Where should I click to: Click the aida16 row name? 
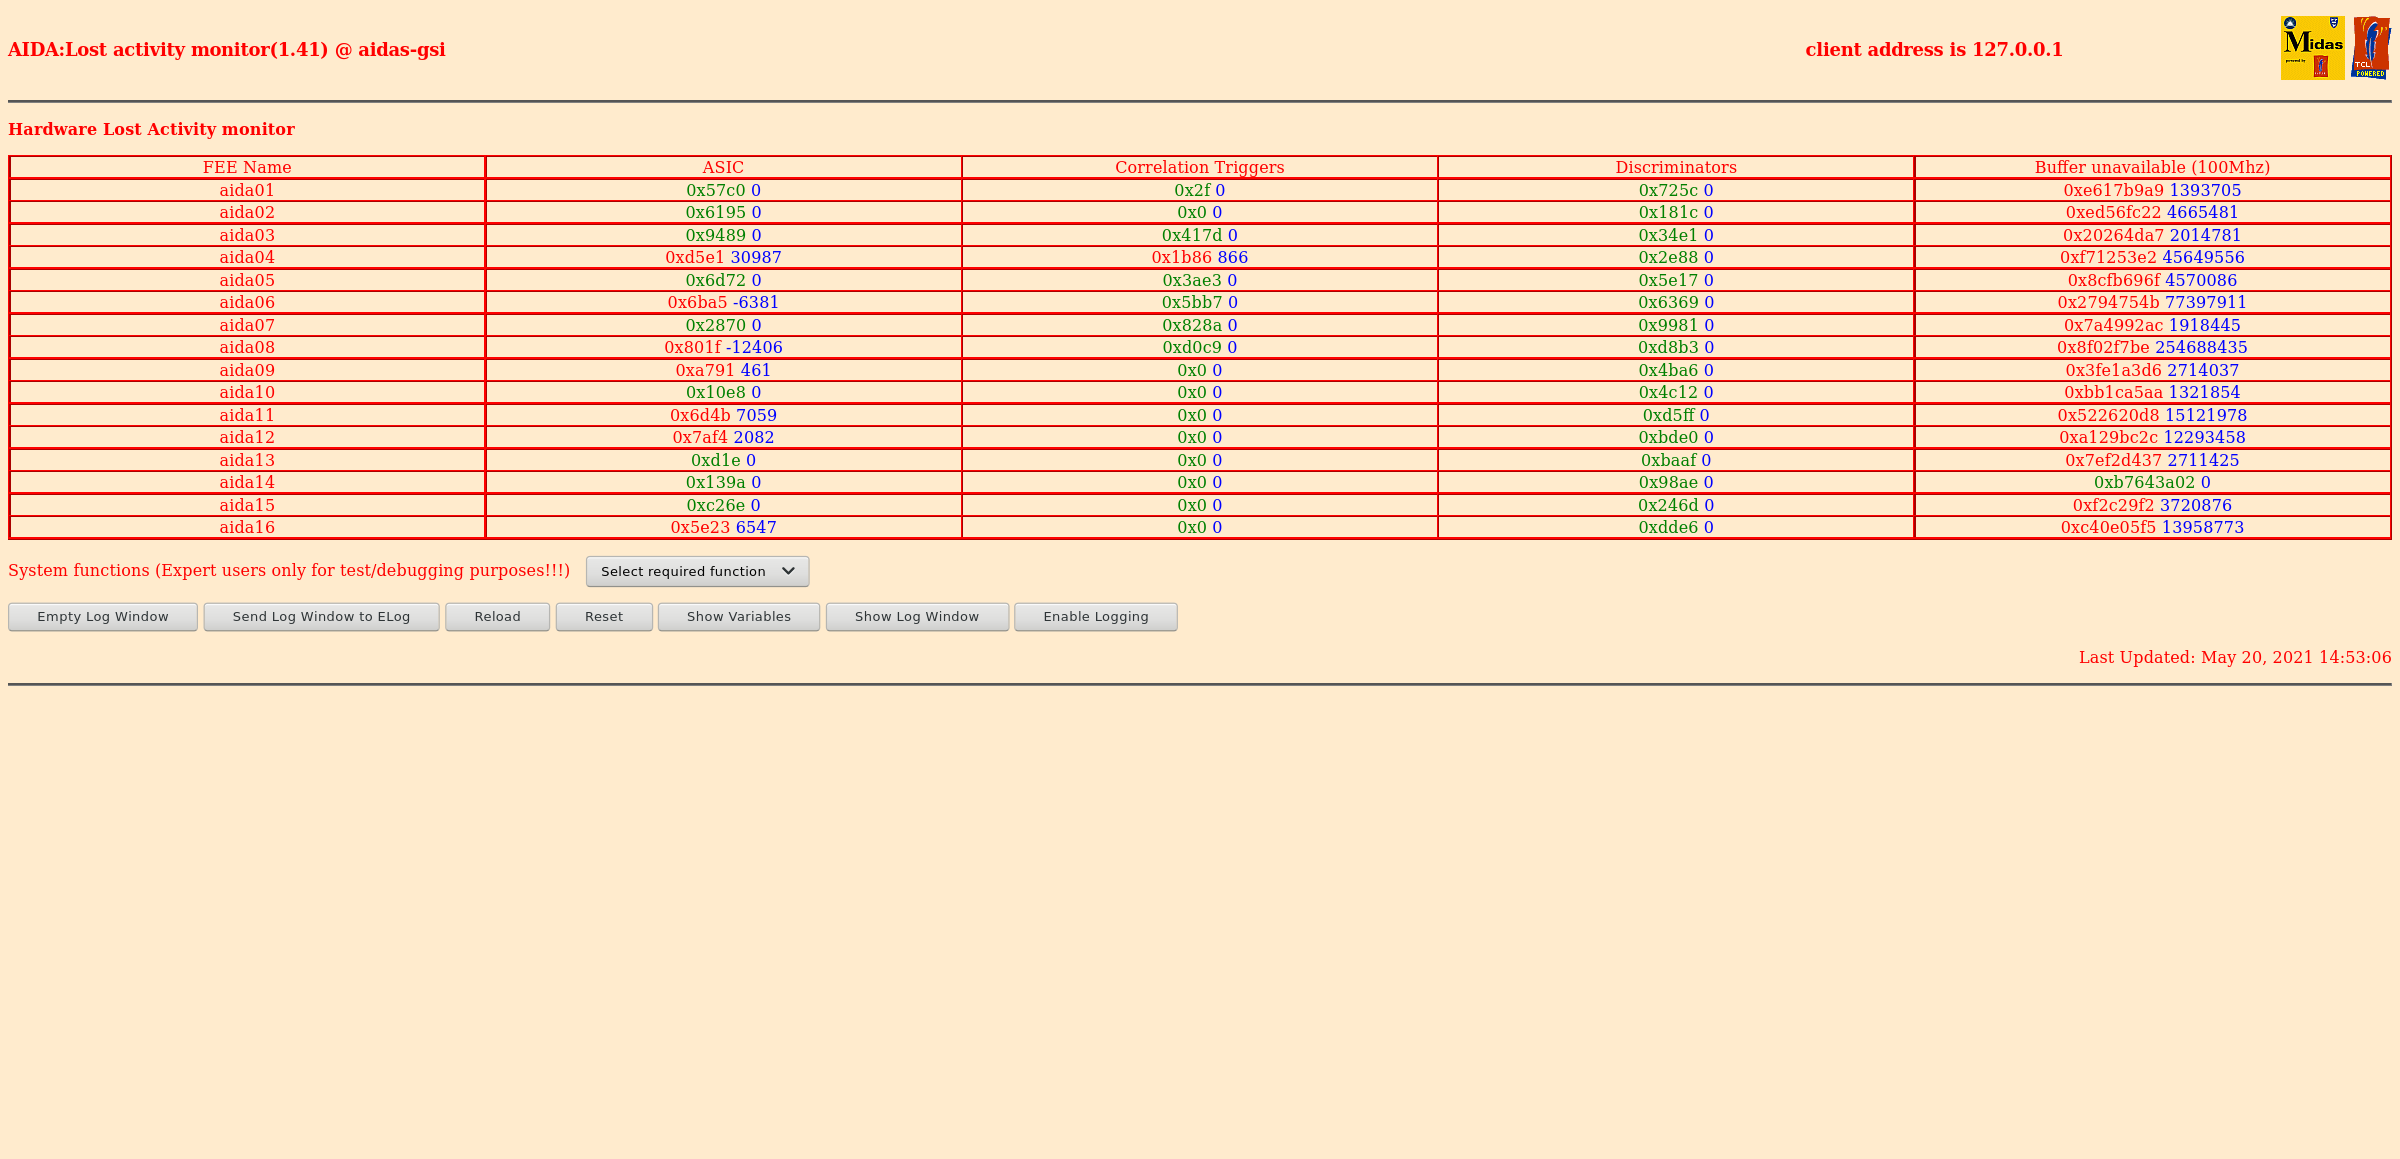click(247, 527)
